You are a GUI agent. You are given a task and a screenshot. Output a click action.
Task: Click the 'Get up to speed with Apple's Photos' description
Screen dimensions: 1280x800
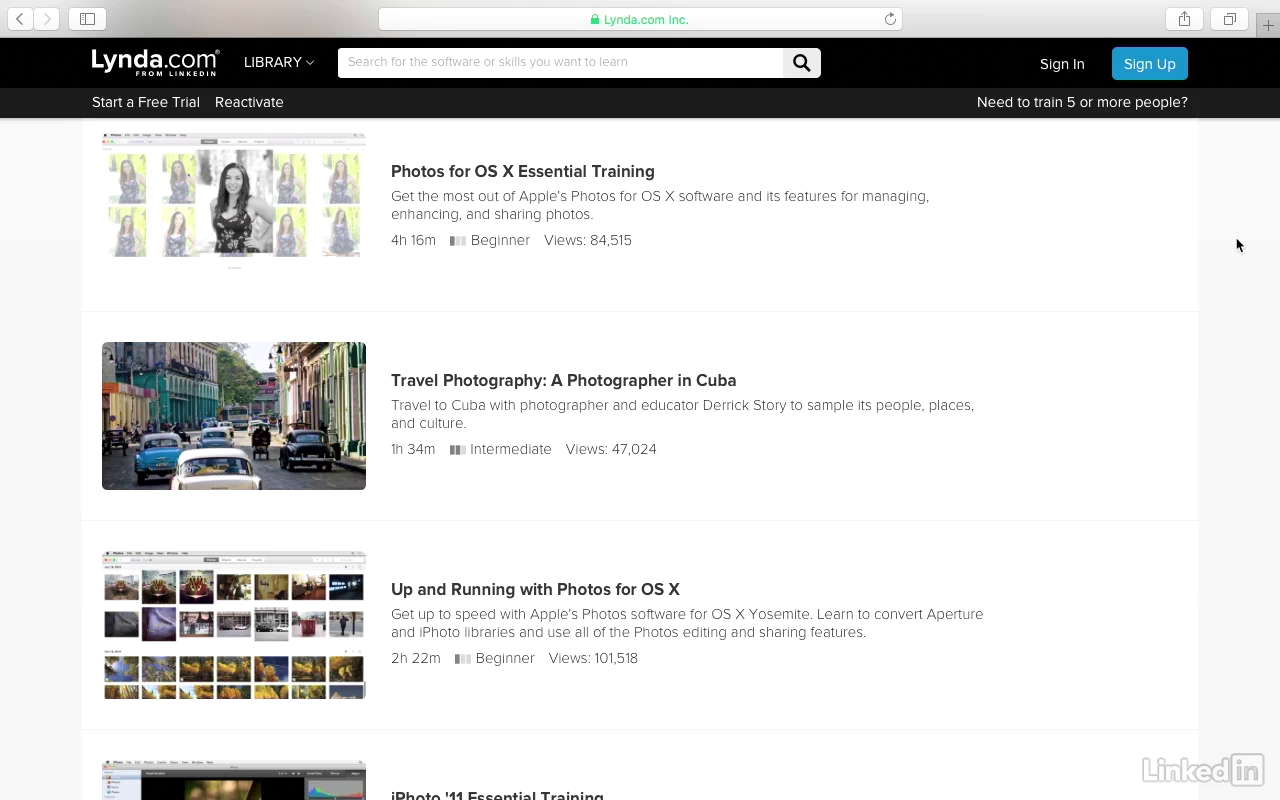click(687, 623)
